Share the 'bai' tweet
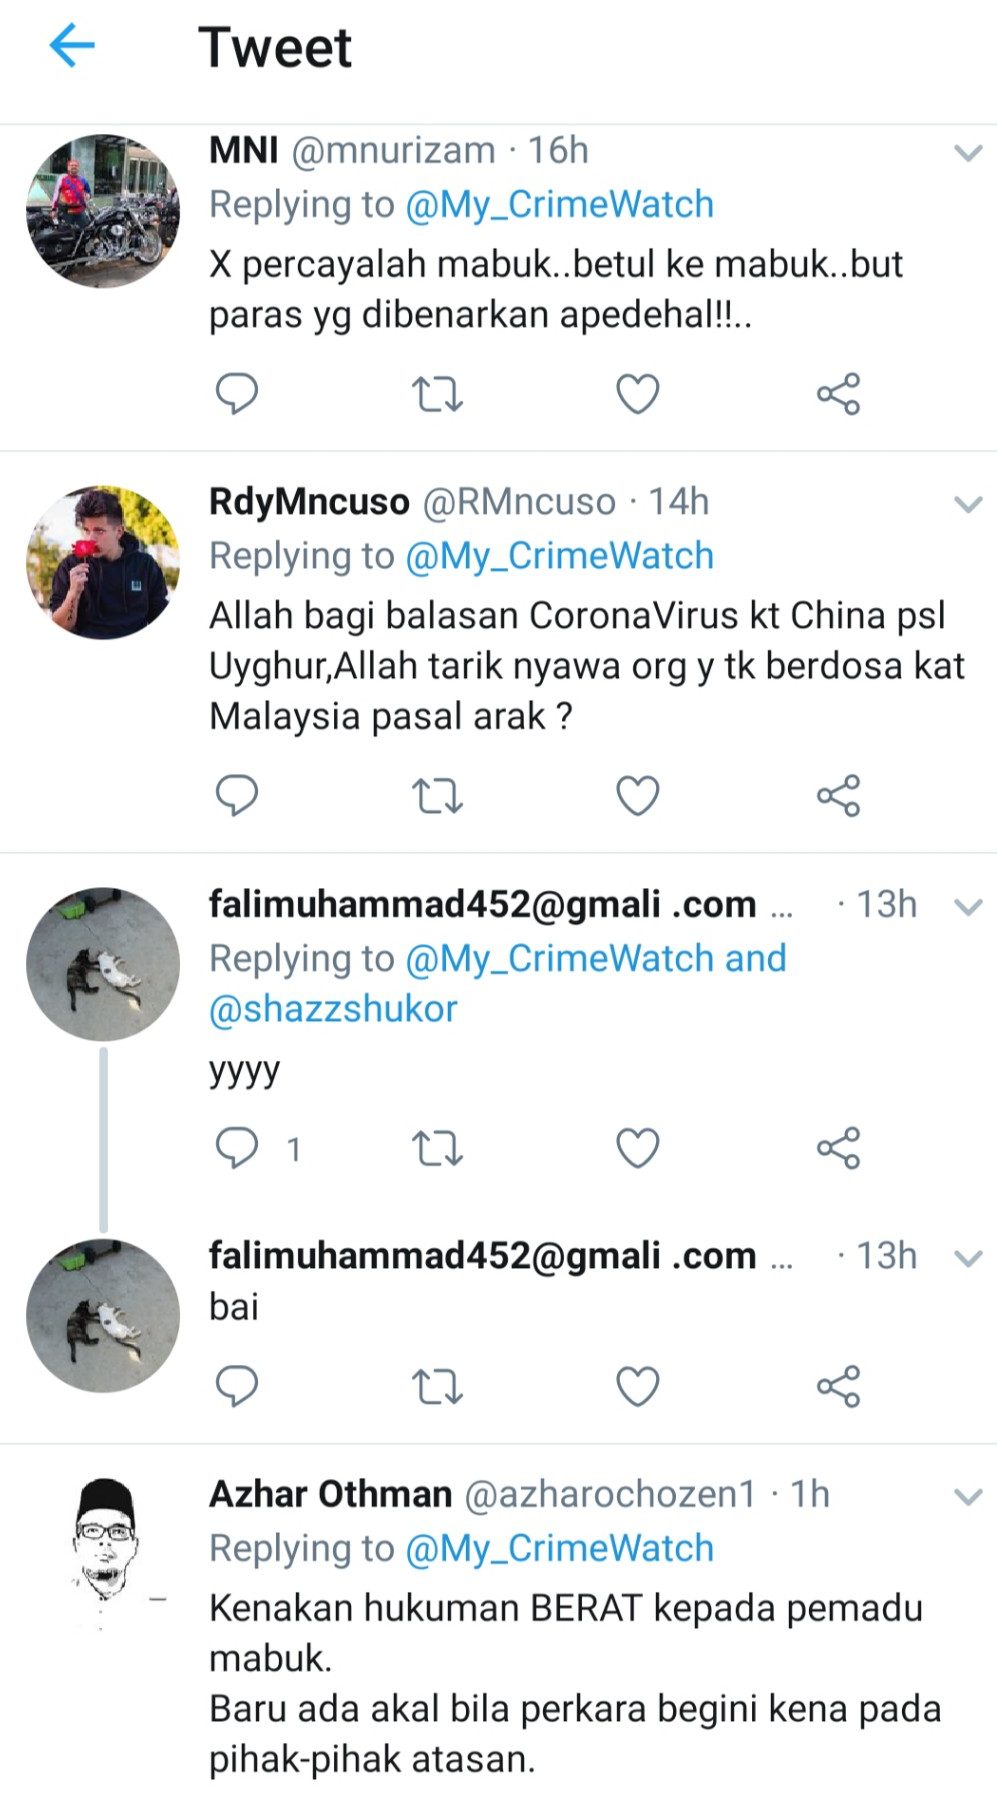The image size is (997, 1798). [838, 1387]
